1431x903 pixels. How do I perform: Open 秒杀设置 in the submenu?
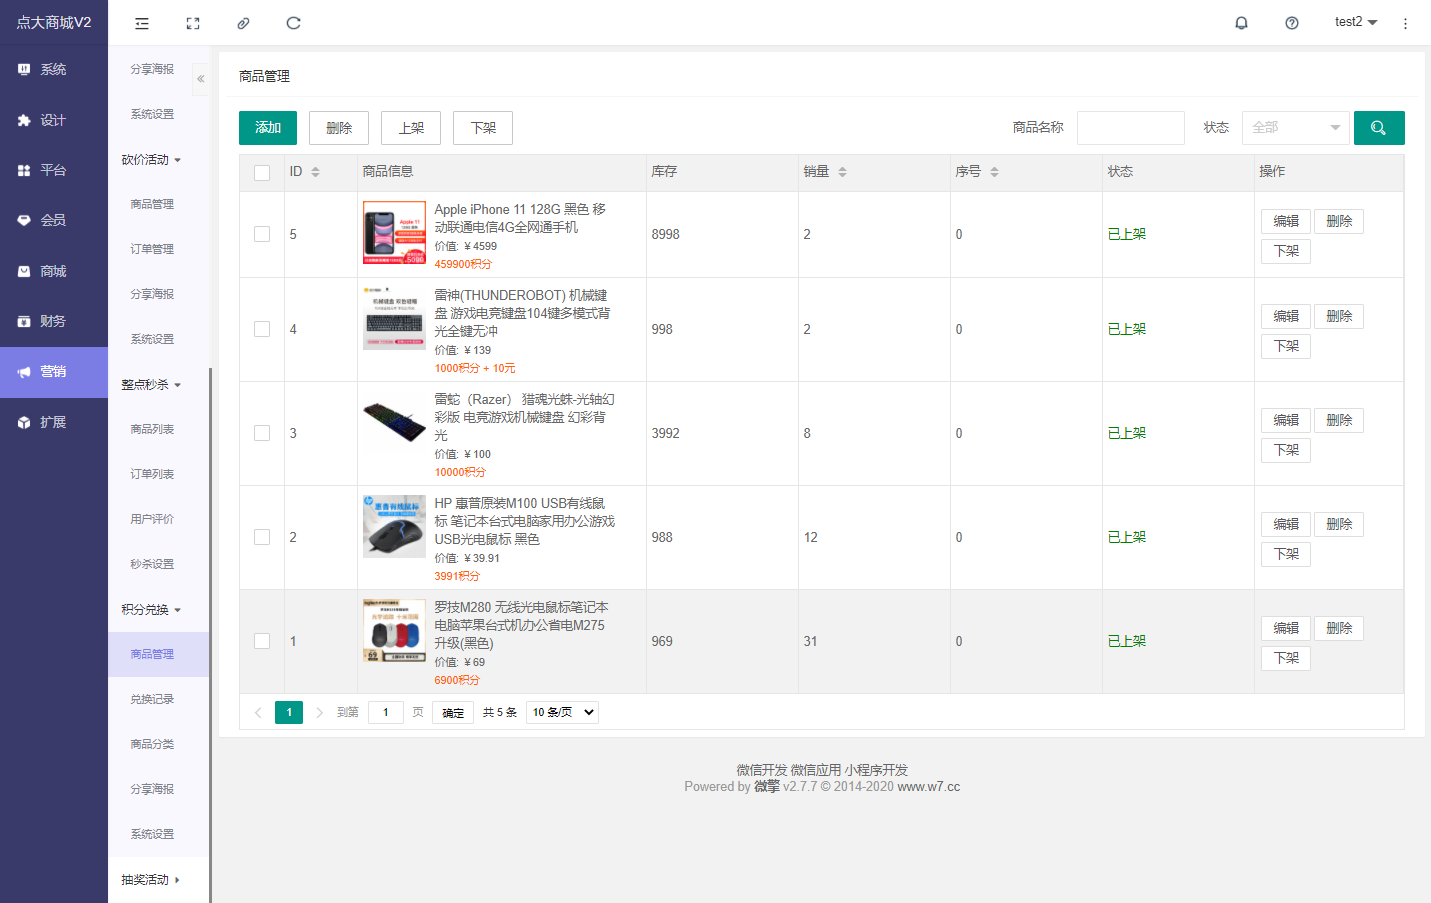152,564
